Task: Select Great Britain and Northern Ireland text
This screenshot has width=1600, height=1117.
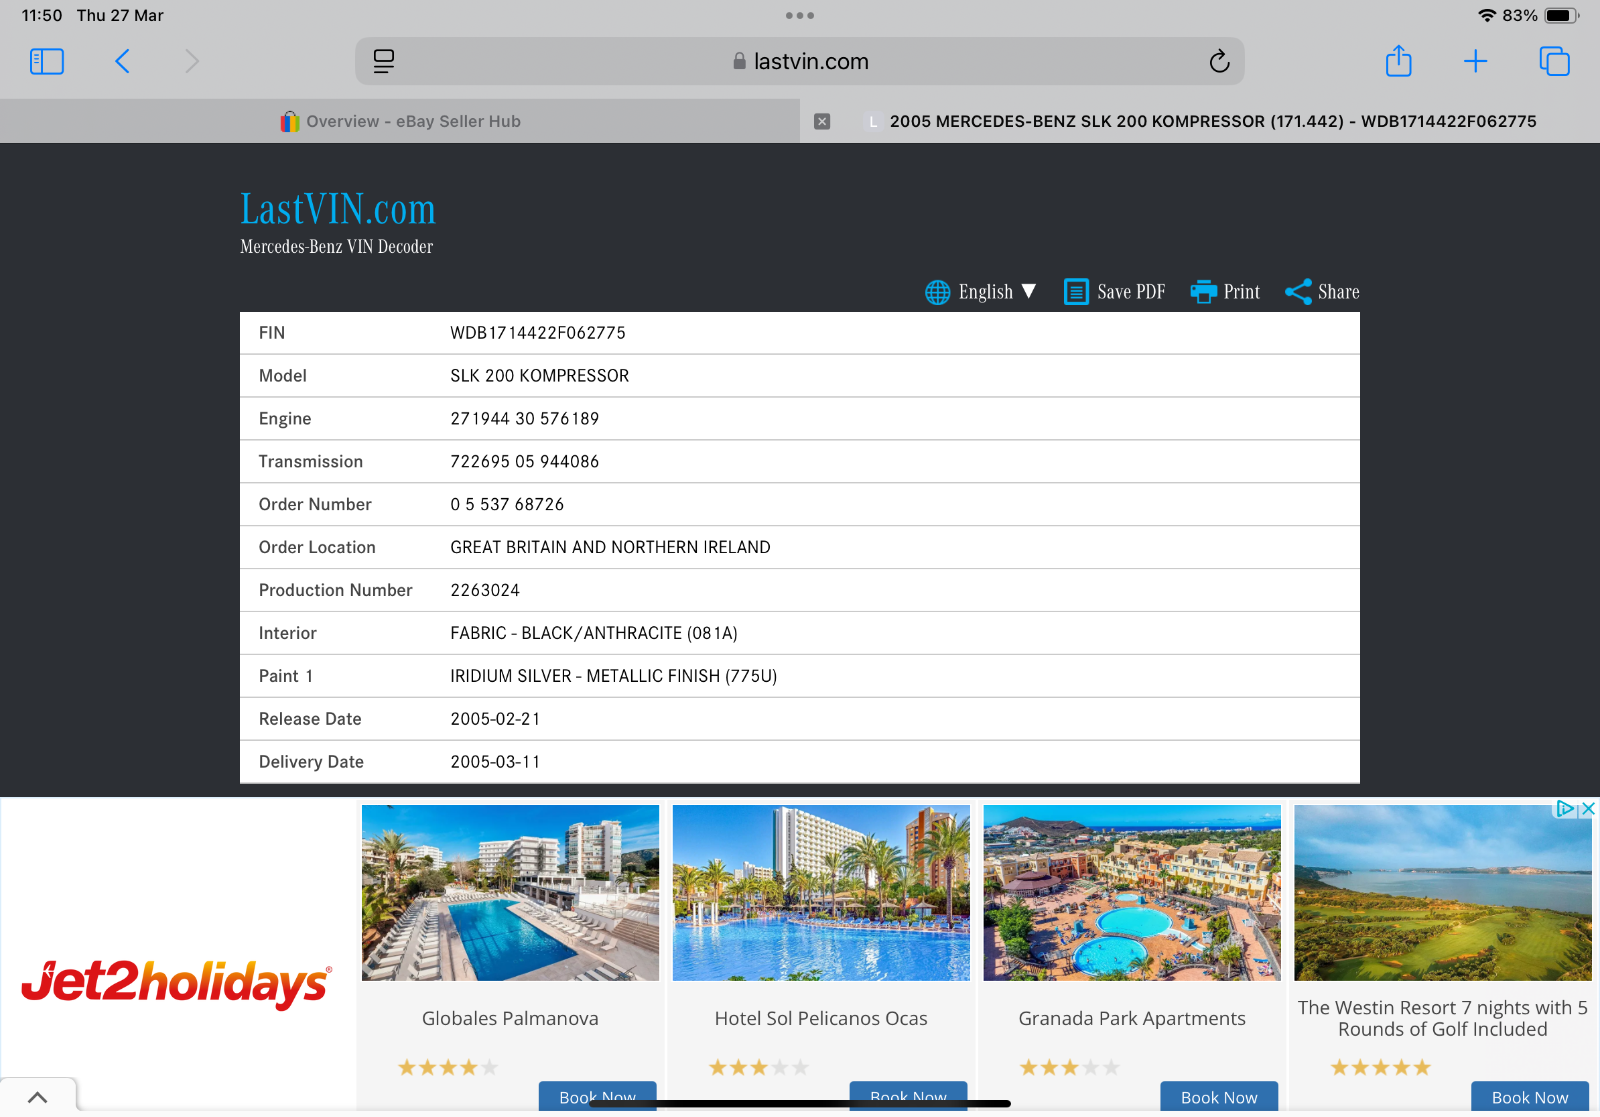Action: (x=610, y=548)
